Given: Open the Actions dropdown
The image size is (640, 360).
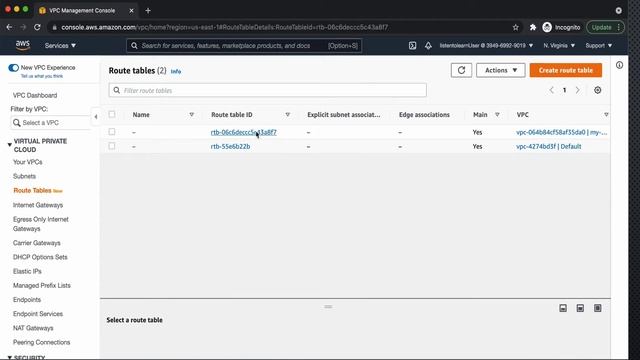Looking at the screenshot, I should 501,70.
